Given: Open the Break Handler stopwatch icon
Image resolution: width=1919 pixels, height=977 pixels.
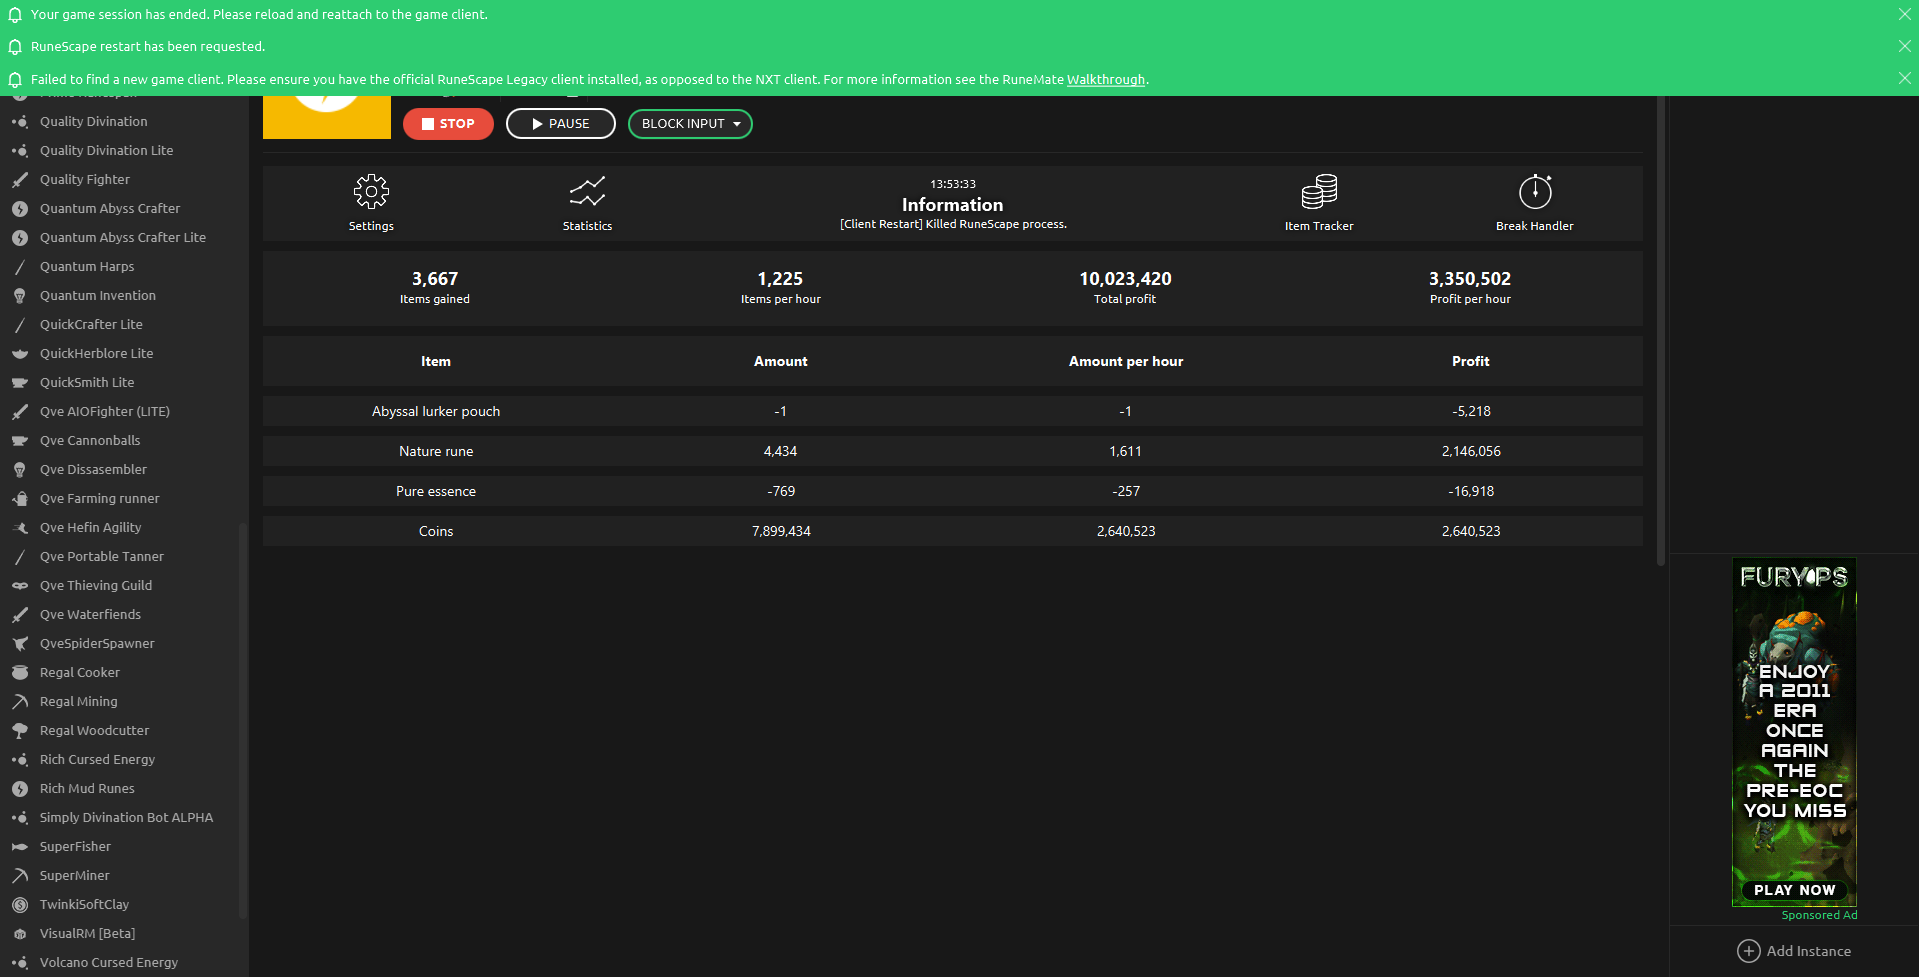Looking at the screenshot, I should [x=1535, y=191].
